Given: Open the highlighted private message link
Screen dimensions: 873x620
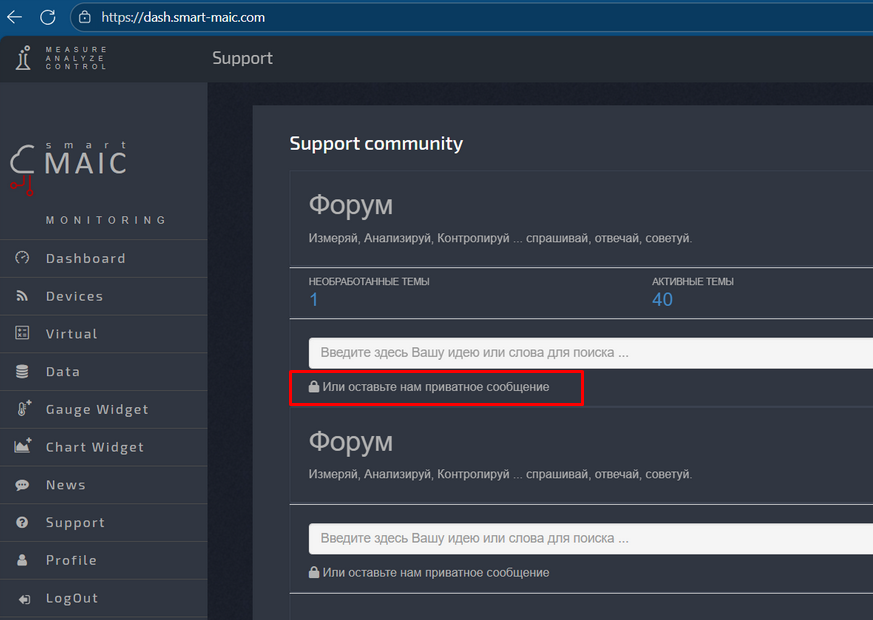Looking at the screenshot, I should 435,386.
